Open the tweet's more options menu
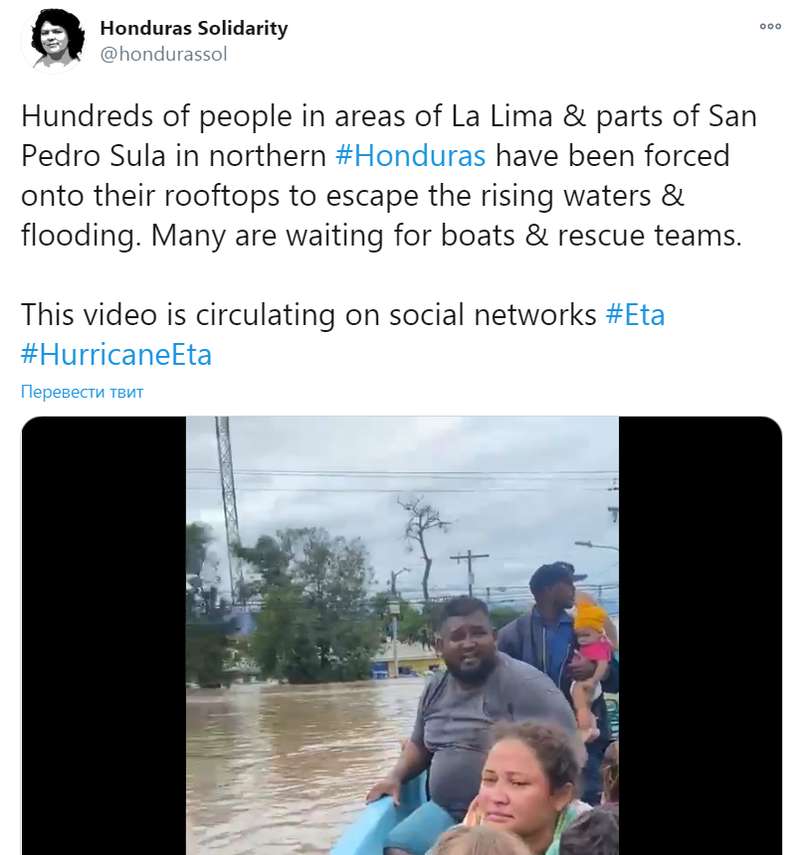The height and width of the screenshot is (855, 800). (x=770, y=26)
